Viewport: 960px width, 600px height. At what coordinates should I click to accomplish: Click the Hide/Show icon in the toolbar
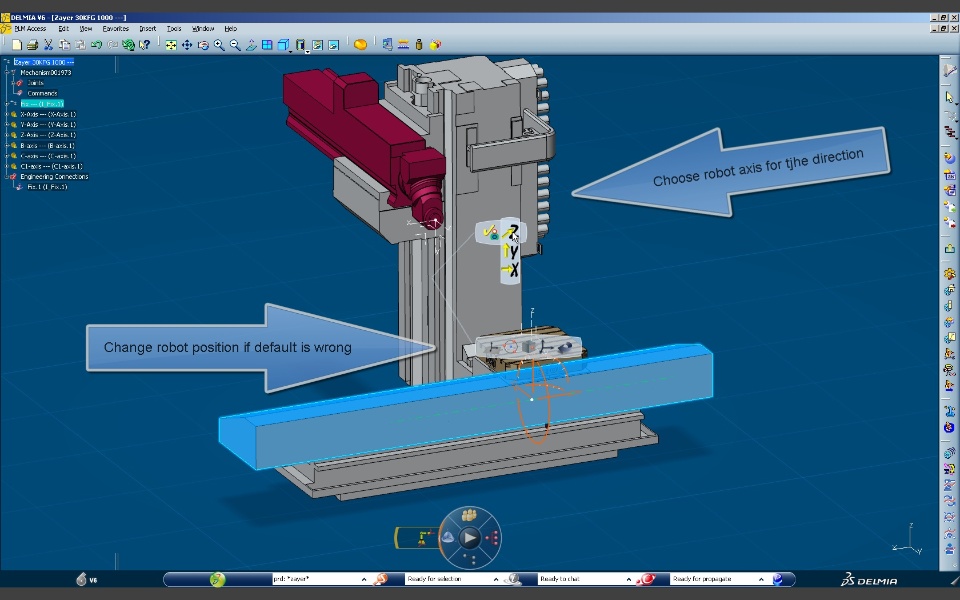click(317, 45)
